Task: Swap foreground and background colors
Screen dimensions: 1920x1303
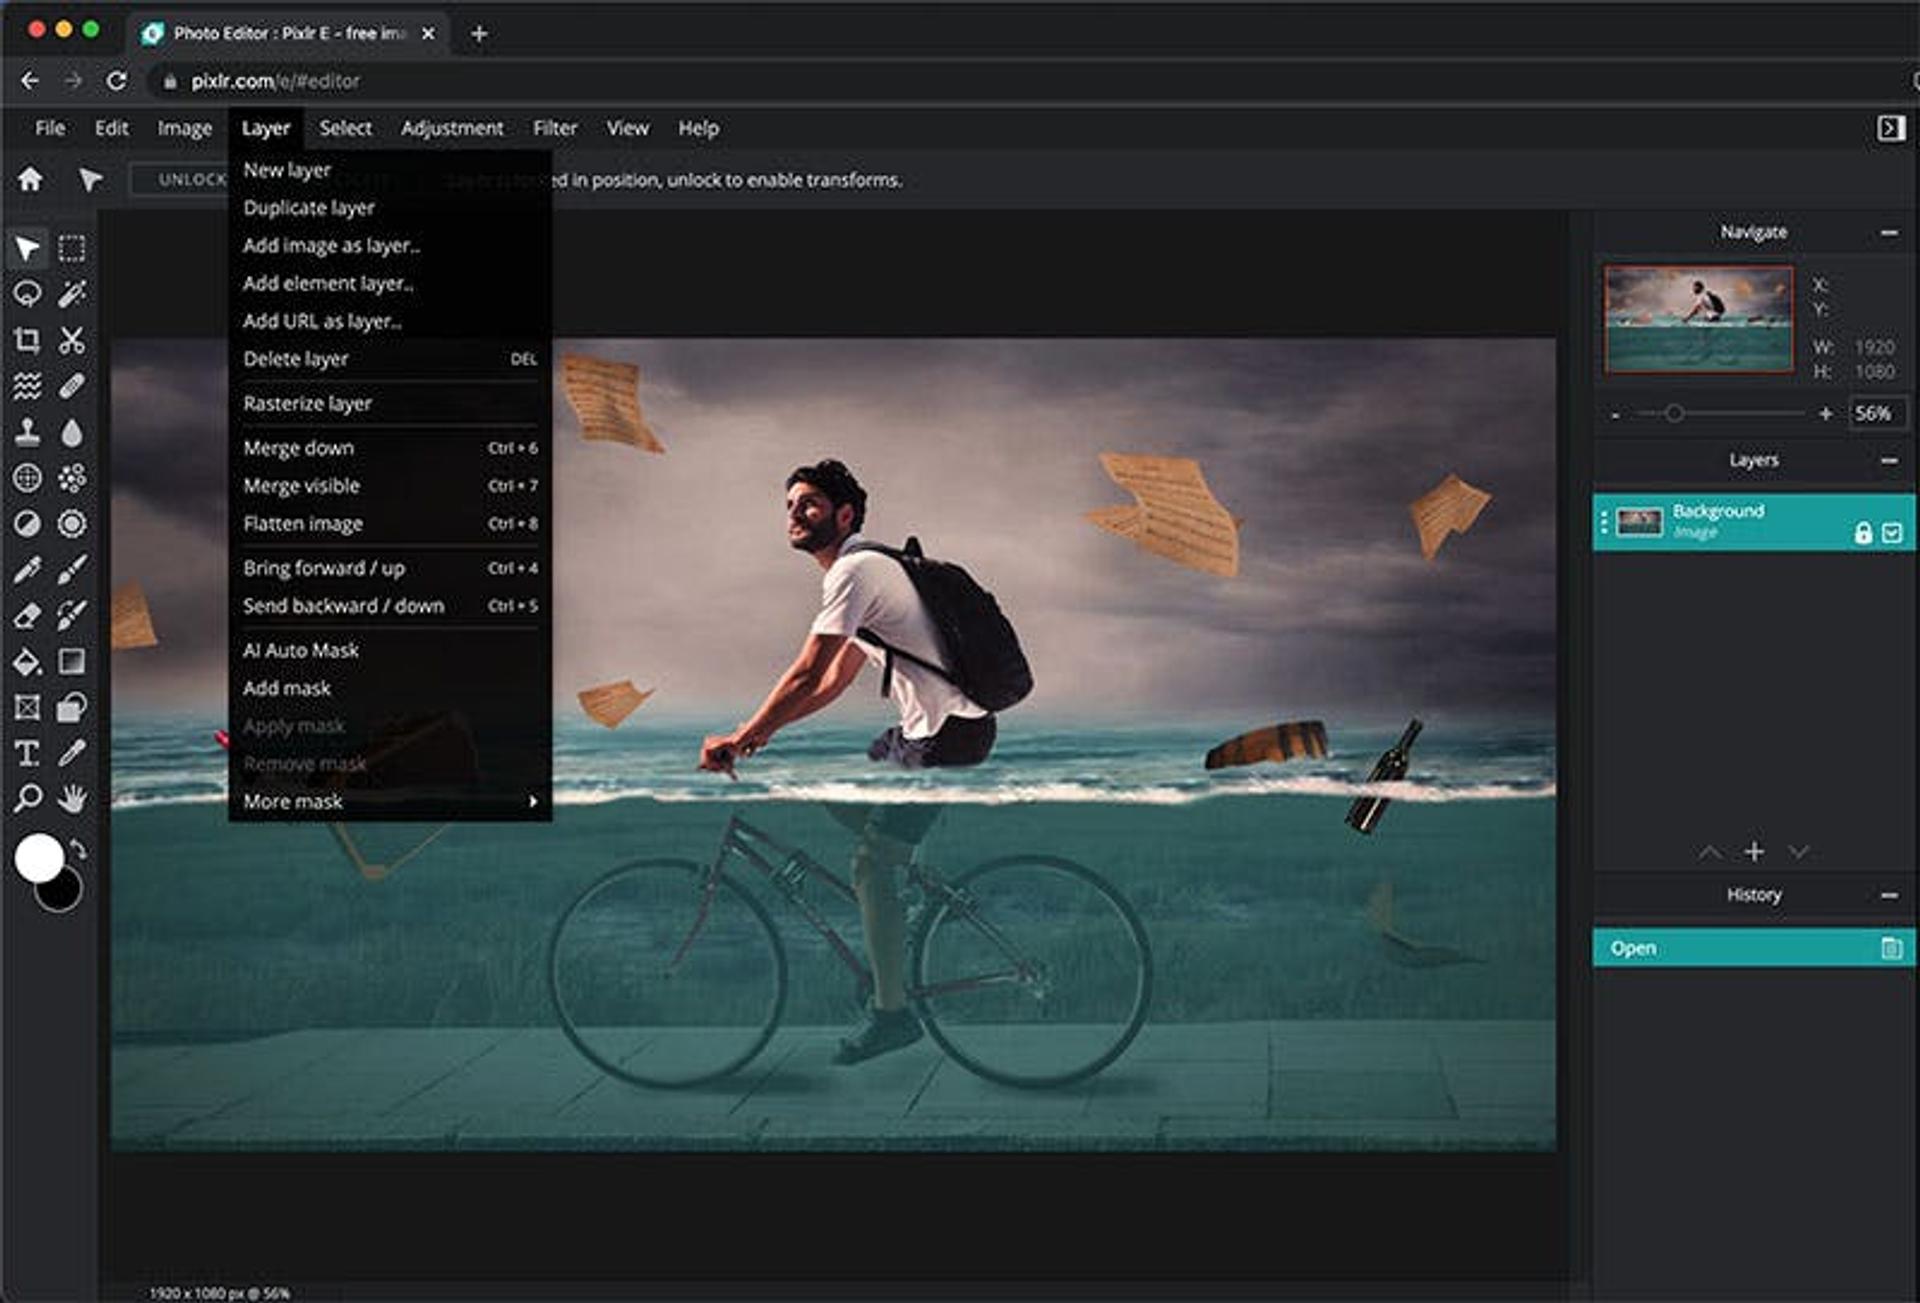Action: (x=78, y=851)
